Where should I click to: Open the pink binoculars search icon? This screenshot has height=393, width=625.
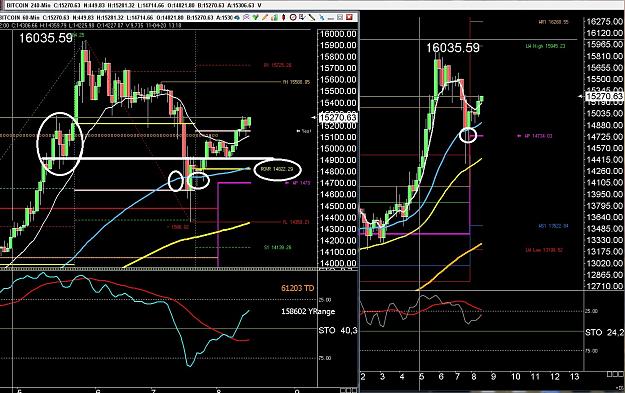click(x=246, y=17)
